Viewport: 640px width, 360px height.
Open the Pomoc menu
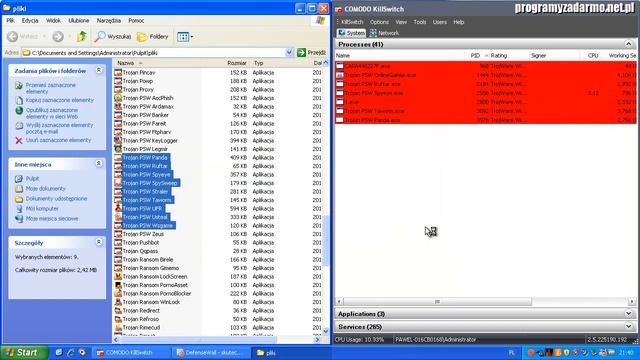[x=136, y=20]
